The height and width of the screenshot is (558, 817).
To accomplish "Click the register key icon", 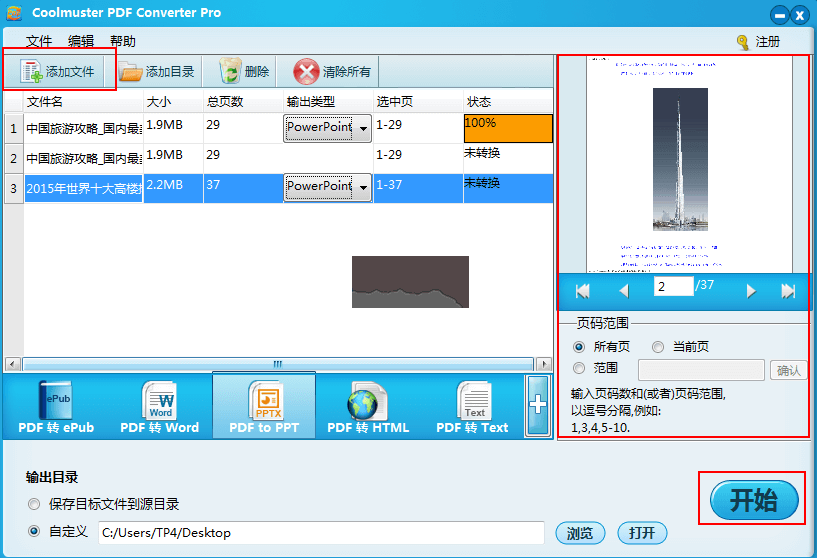I will [742, 42].
